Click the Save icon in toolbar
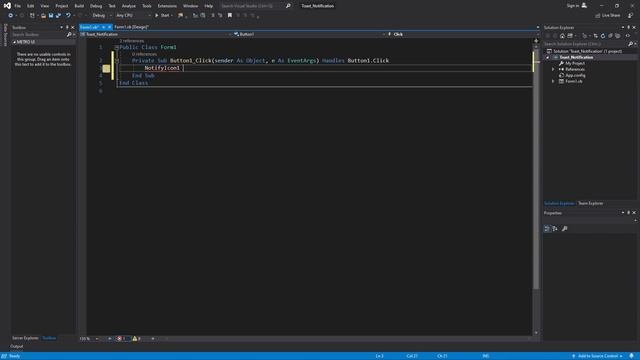Viewport: 640px width, 360px height. click(x=51, y=16)
